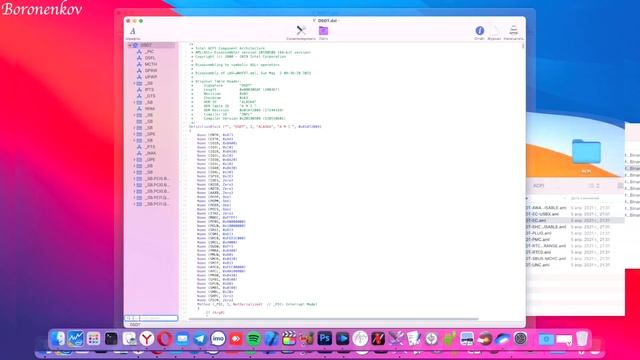Select T-UNC.aml file in Finder
This screenshot has width=640, height=360.
click(x=538, y=265)
